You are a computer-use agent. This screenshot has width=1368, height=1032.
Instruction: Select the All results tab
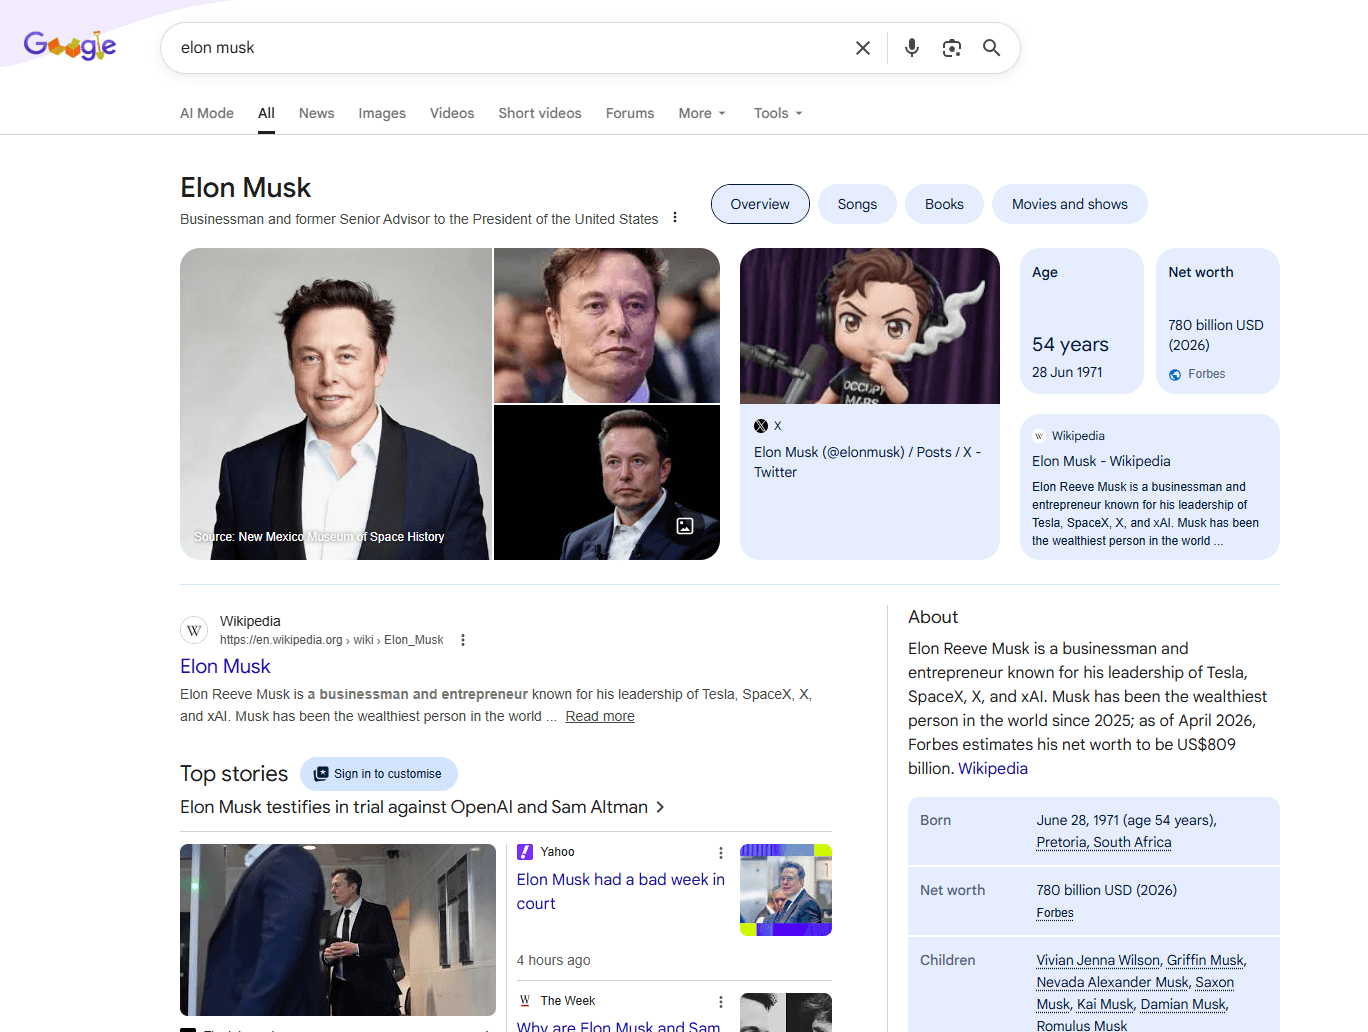coord(266,113)
